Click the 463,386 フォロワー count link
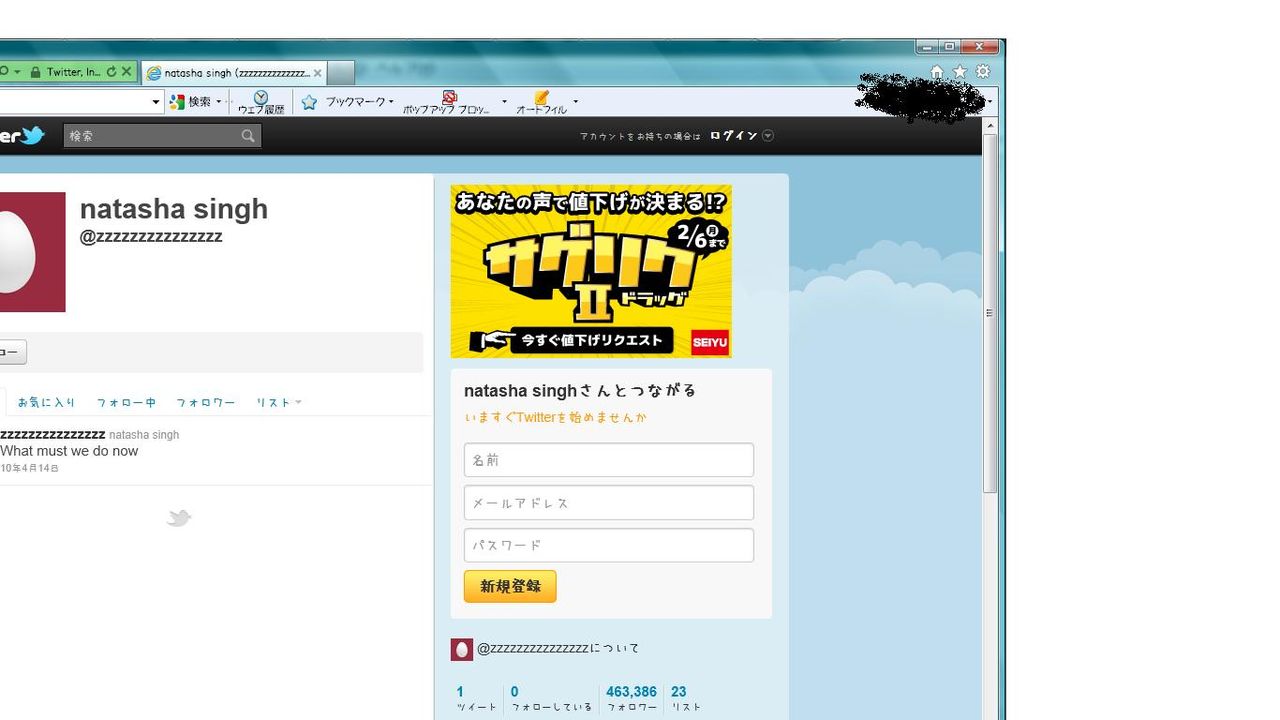 point(631,698)
